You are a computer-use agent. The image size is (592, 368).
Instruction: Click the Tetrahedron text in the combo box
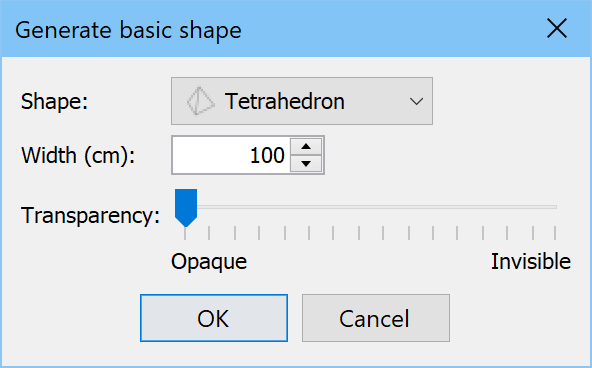[x=285, y=102]
